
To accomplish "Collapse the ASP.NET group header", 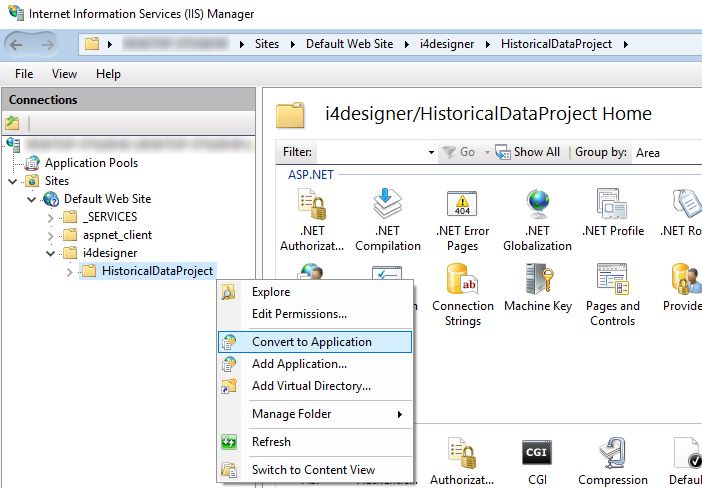I will [x=311, y=175].
